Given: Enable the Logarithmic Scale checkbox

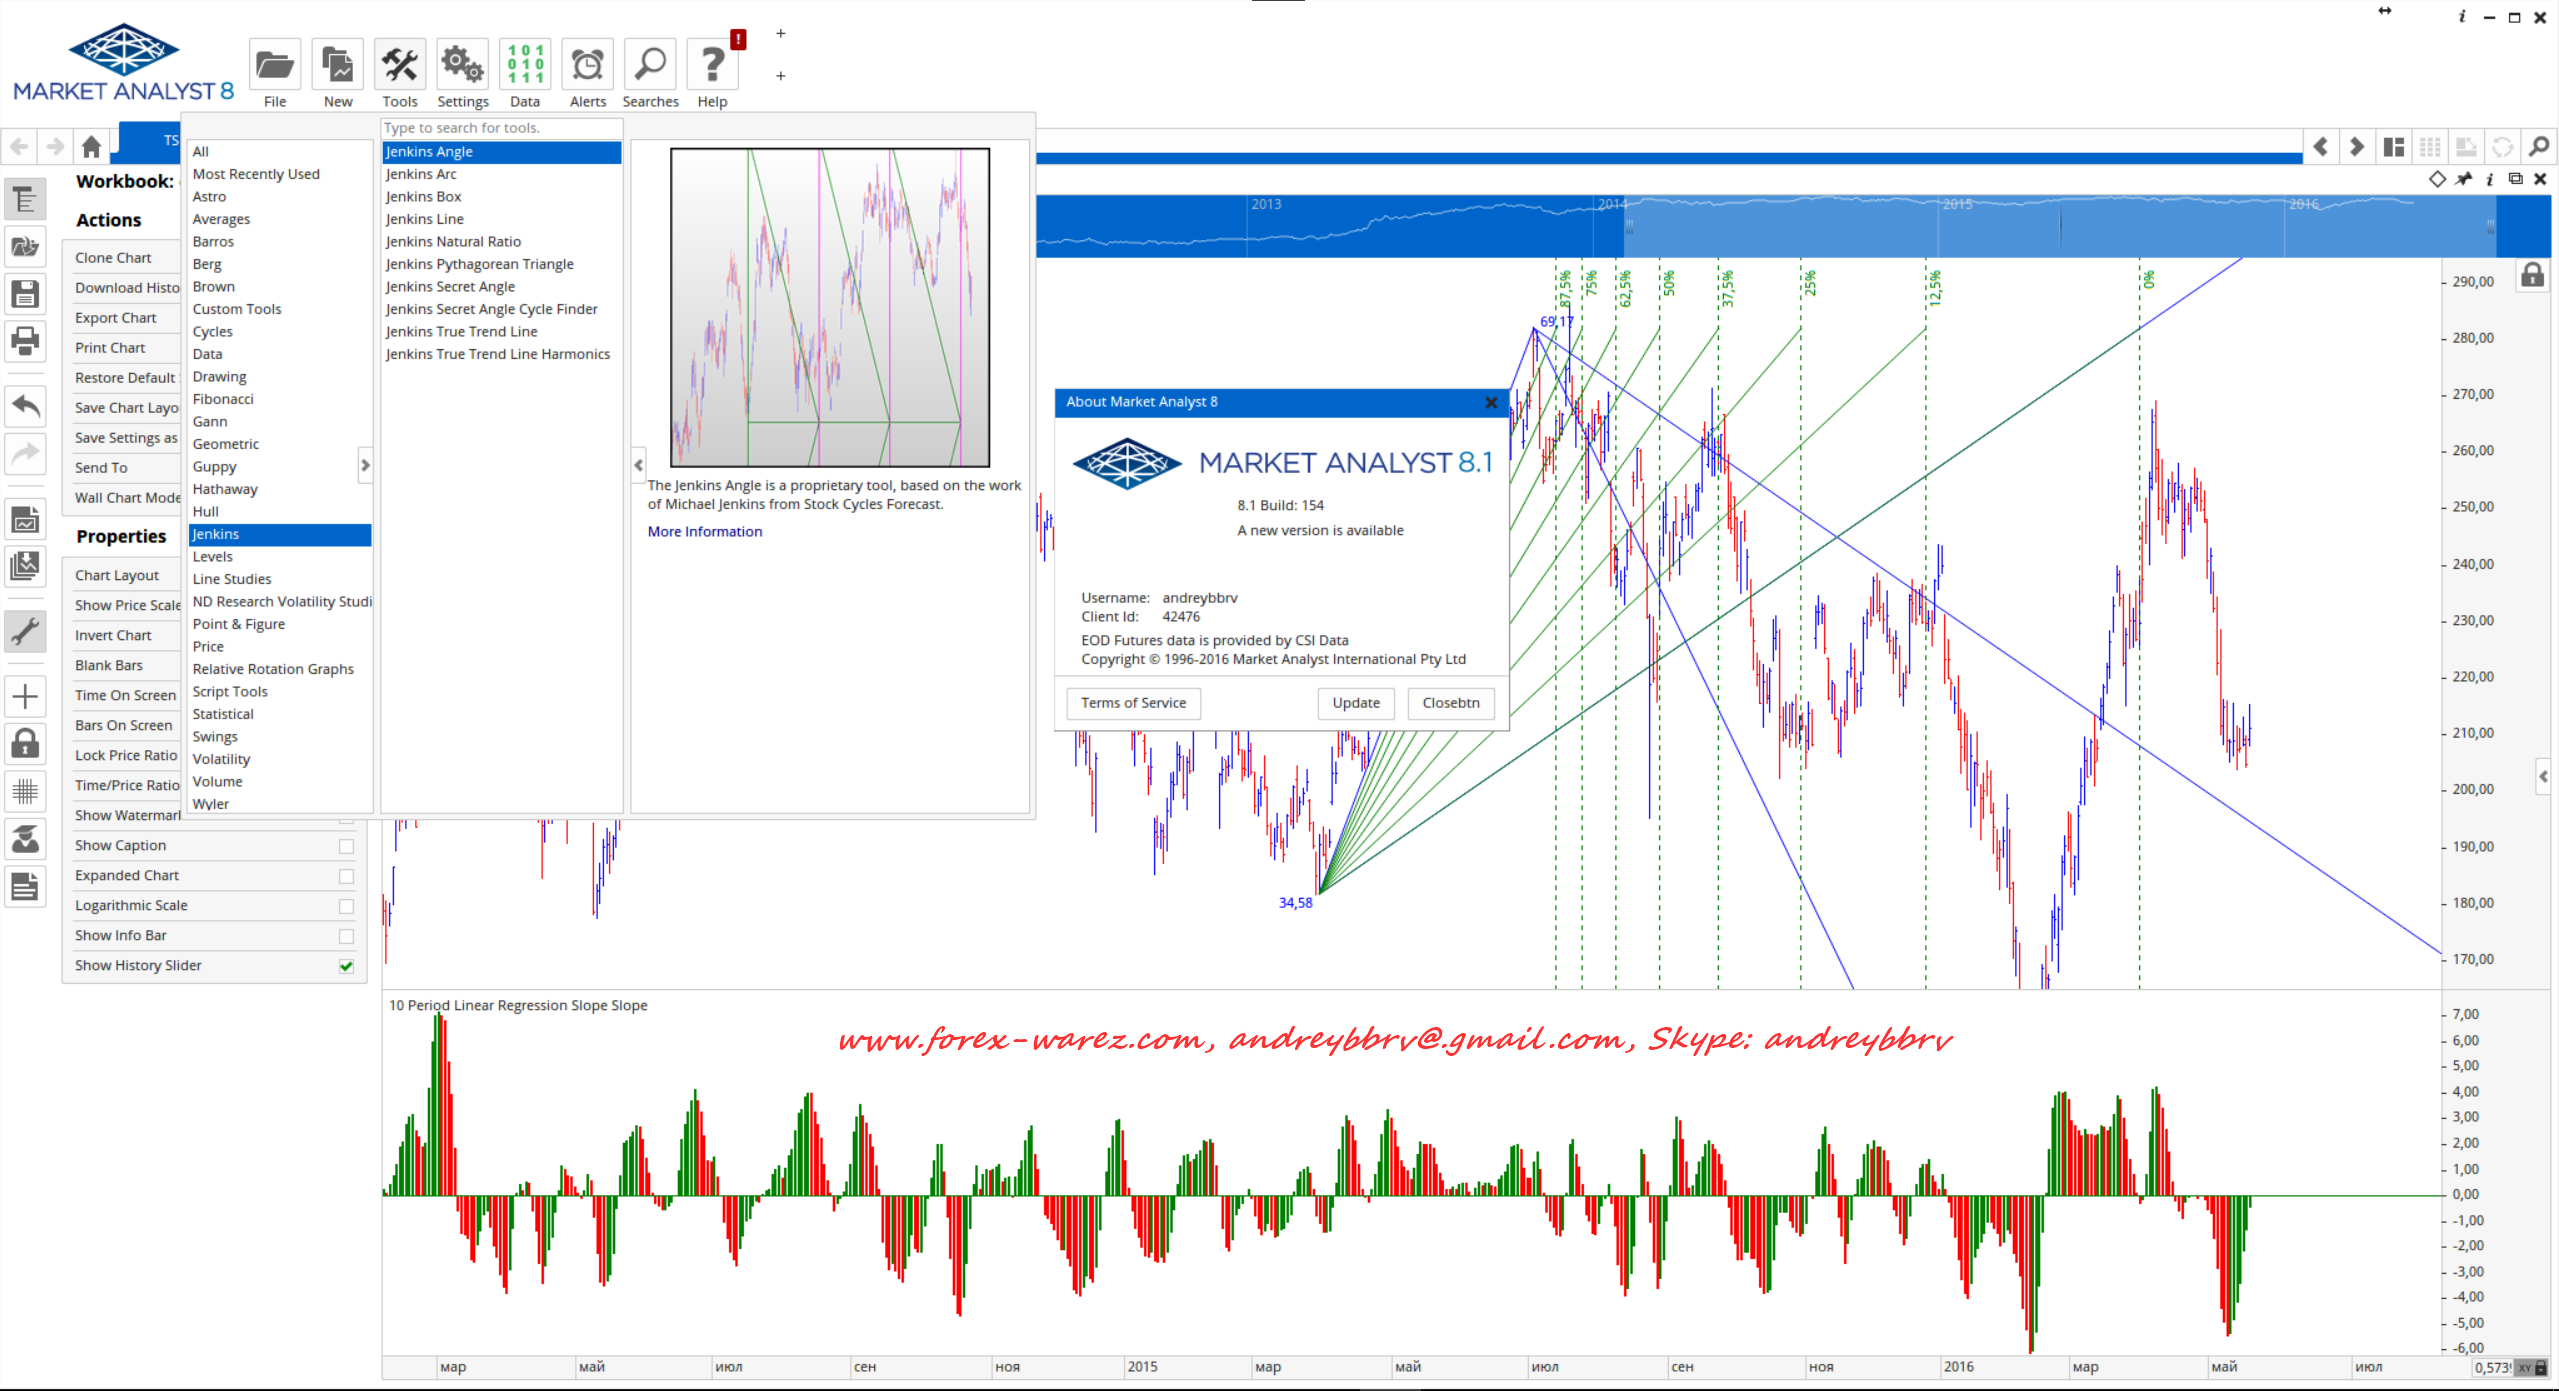Looking at the screenshot, I should click(x=346, y=906).
